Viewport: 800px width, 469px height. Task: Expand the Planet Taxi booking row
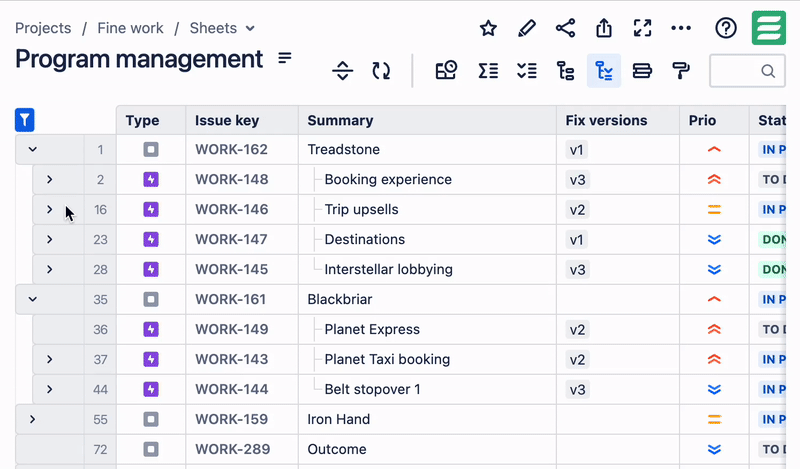coord(49,359)
